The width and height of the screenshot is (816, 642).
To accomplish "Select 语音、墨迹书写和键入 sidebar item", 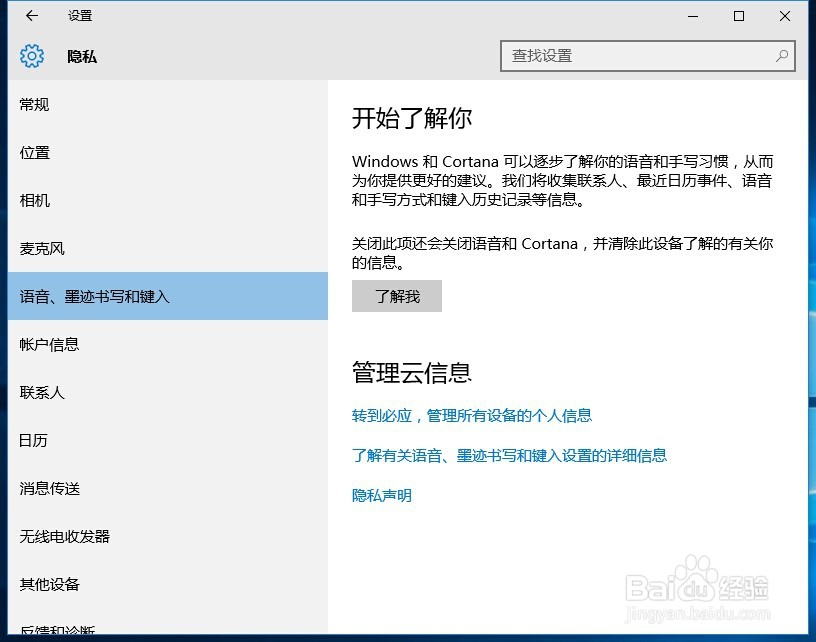I will coord(168,296).
